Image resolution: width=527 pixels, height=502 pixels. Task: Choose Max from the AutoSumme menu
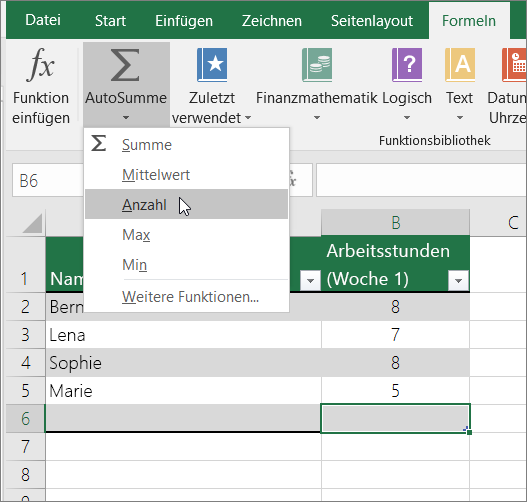pos(186,235)
